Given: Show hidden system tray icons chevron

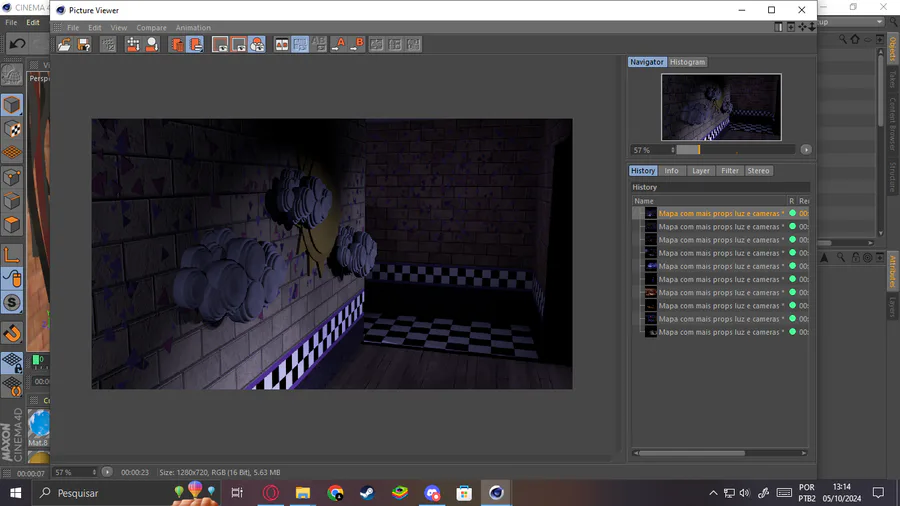Looking at the screenshot, I should 713,493.
